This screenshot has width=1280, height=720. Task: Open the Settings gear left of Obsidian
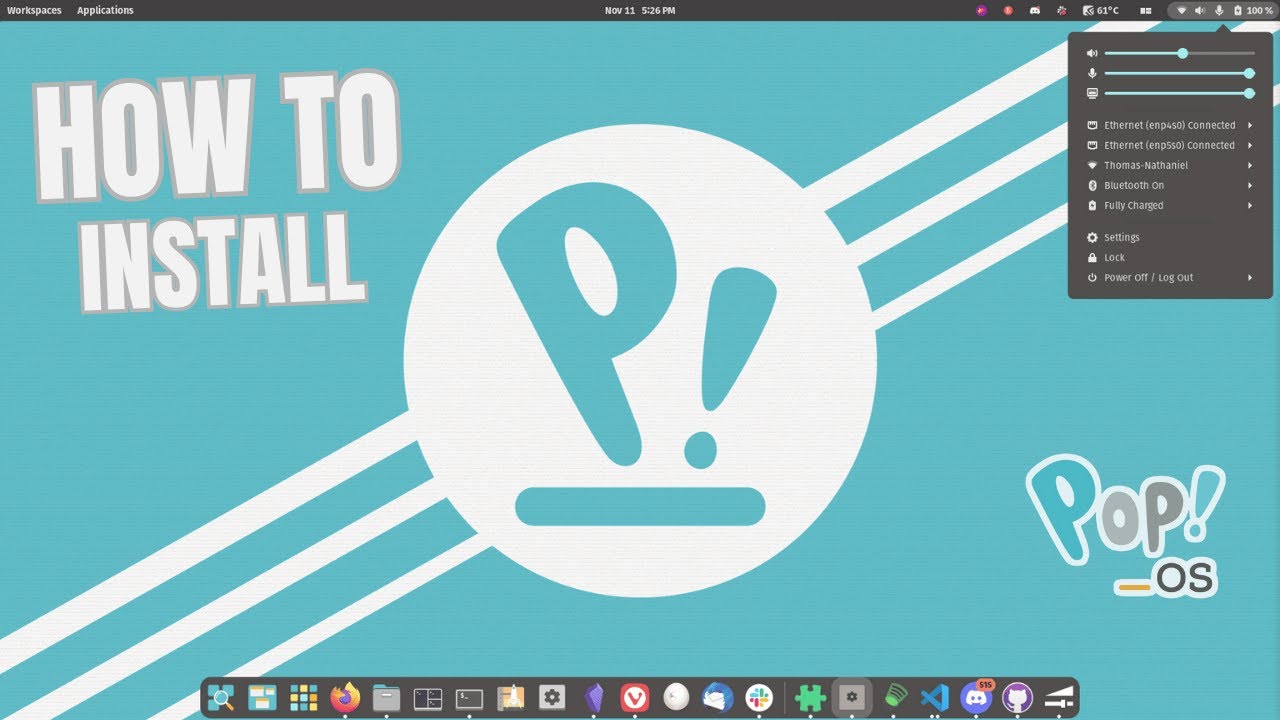point(552,697)
